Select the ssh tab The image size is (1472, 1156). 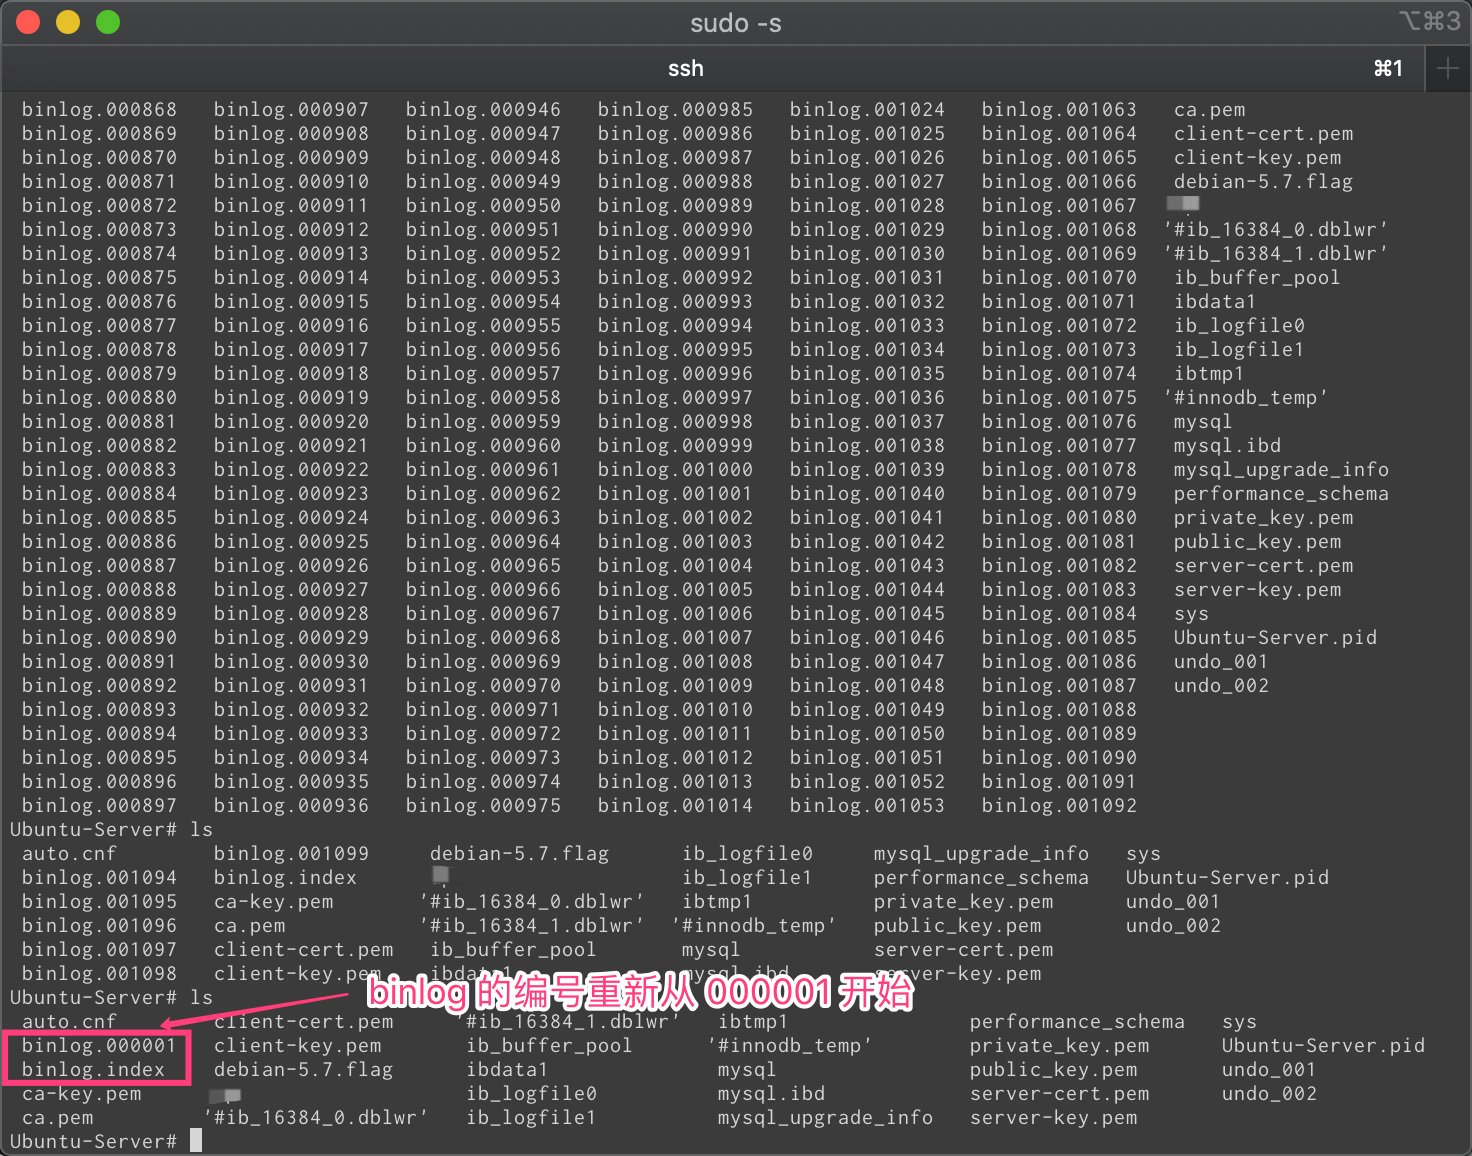(686, 69)
